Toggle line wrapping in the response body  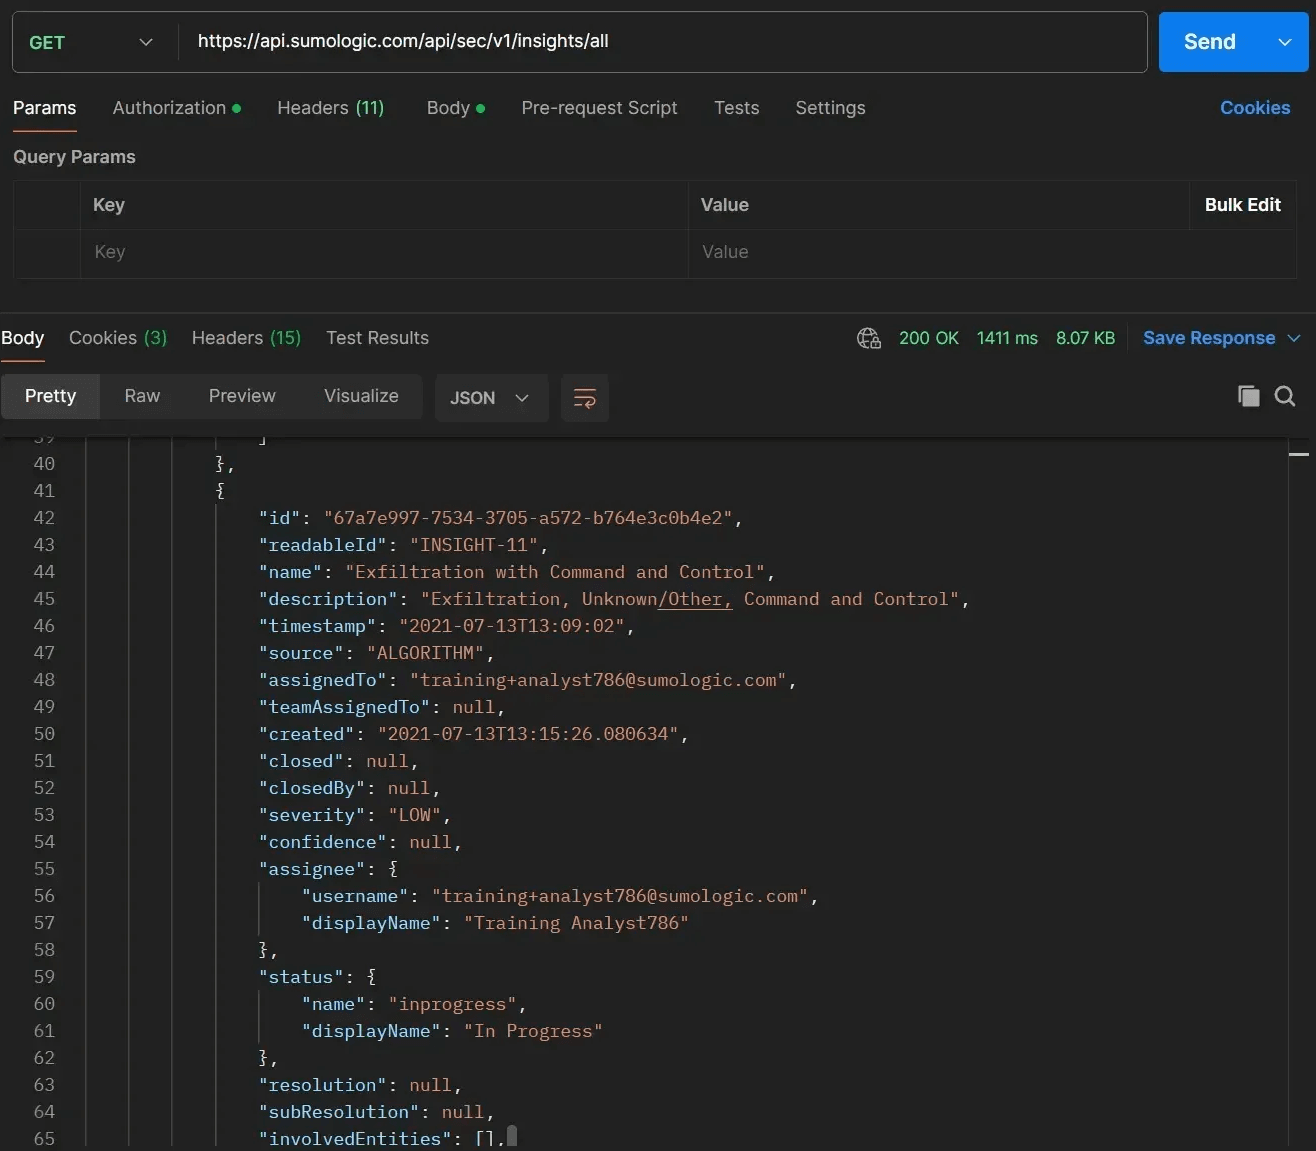585,397
